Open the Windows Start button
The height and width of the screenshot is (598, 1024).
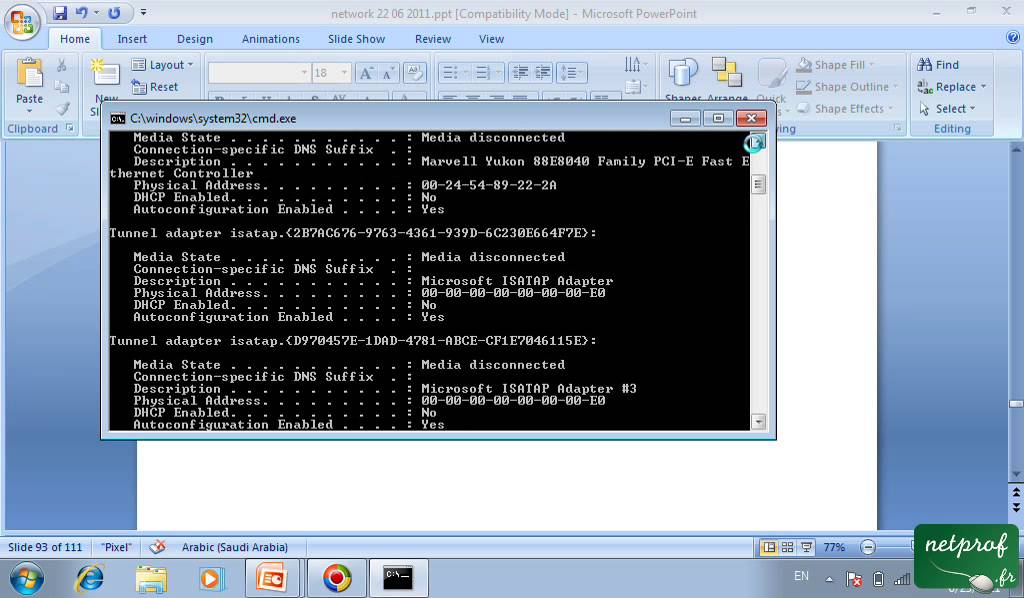(27, 578)
